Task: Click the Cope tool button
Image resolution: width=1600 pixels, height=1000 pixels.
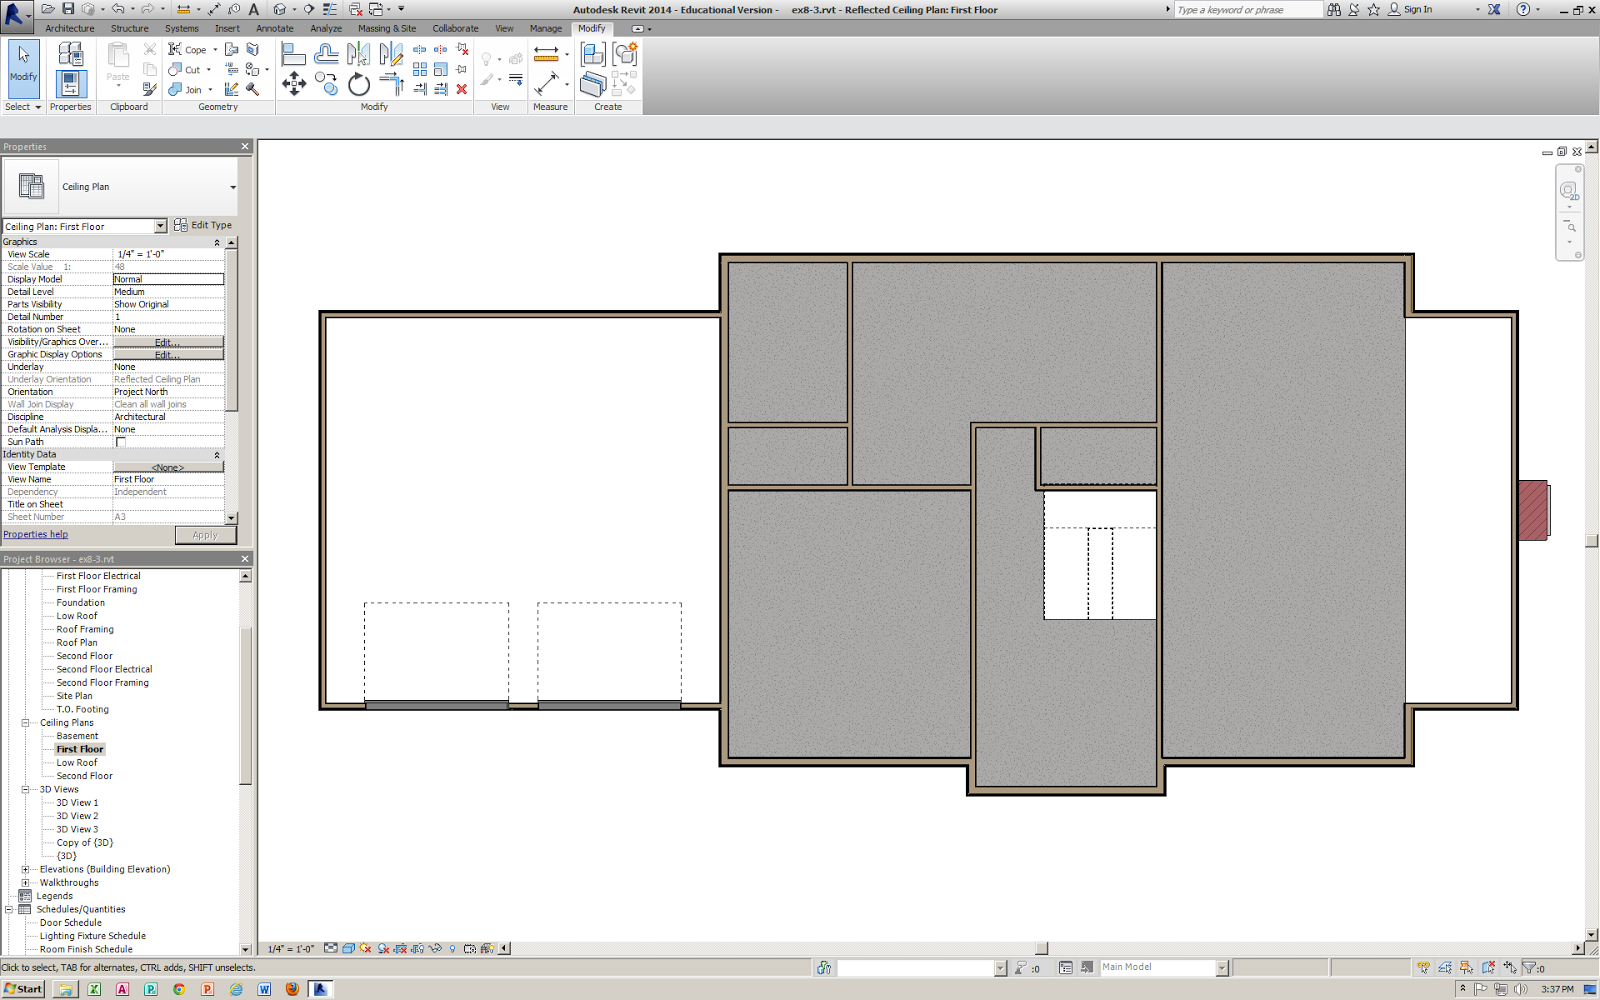Action: point(188,49)
